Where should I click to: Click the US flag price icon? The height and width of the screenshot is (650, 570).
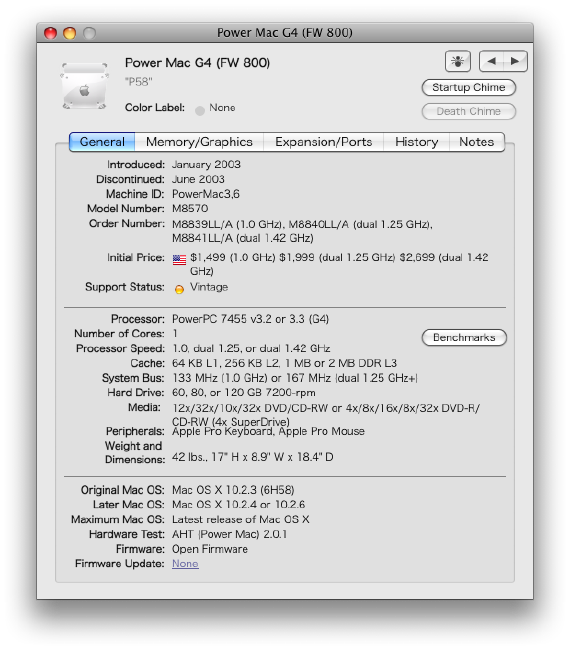click(x=179, y=260)
